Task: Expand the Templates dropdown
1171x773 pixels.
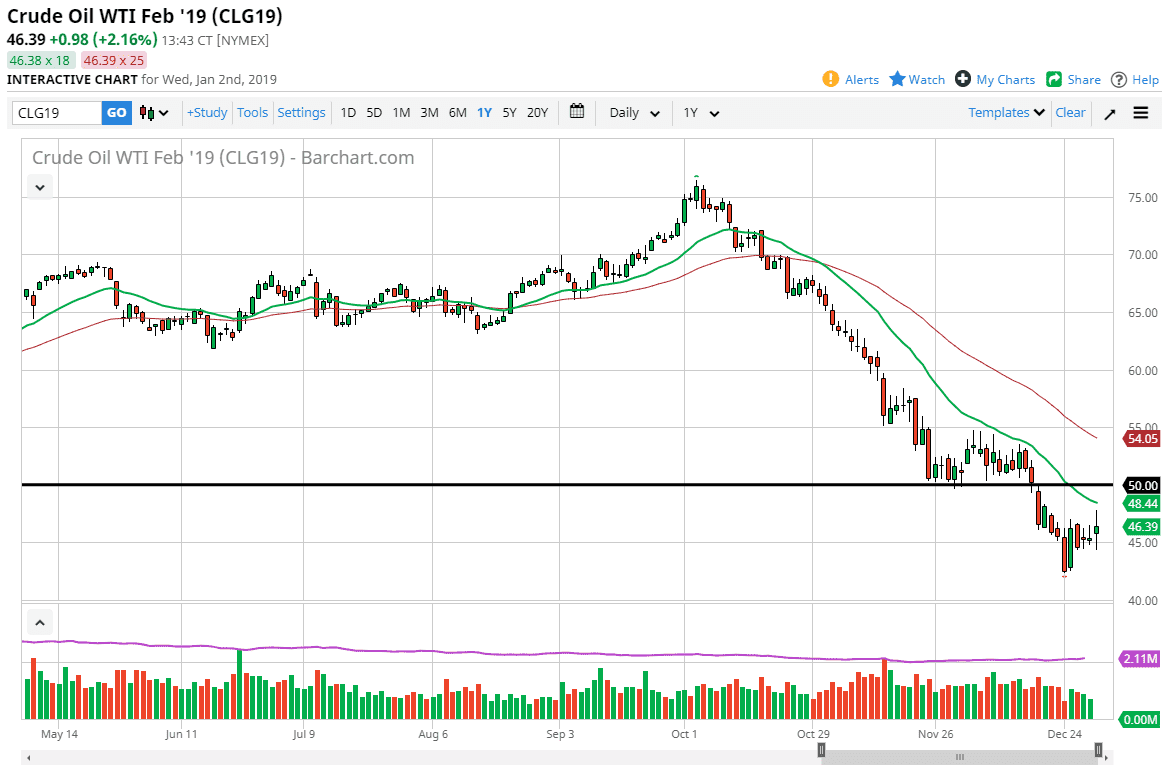Action: [1004, 112]
